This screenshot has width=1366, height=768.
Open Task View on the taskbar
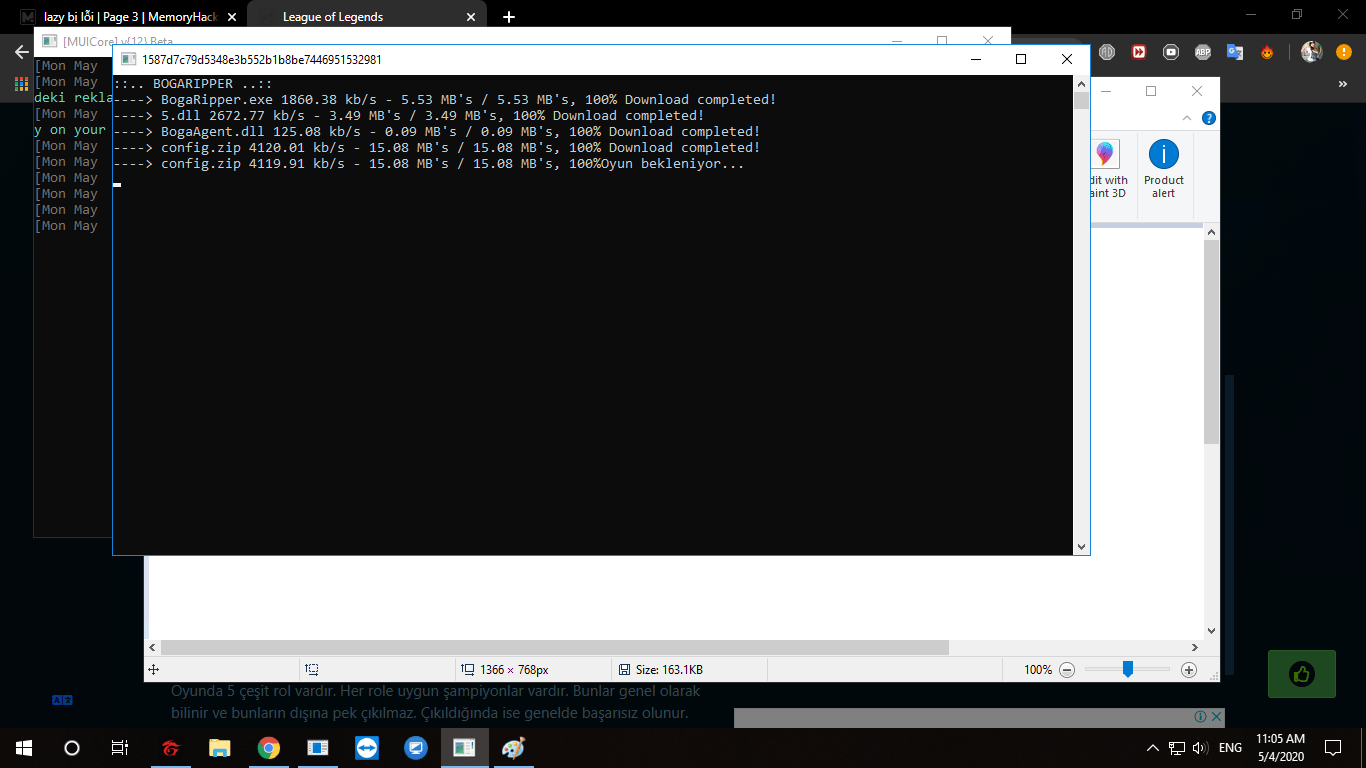(120, 748)
